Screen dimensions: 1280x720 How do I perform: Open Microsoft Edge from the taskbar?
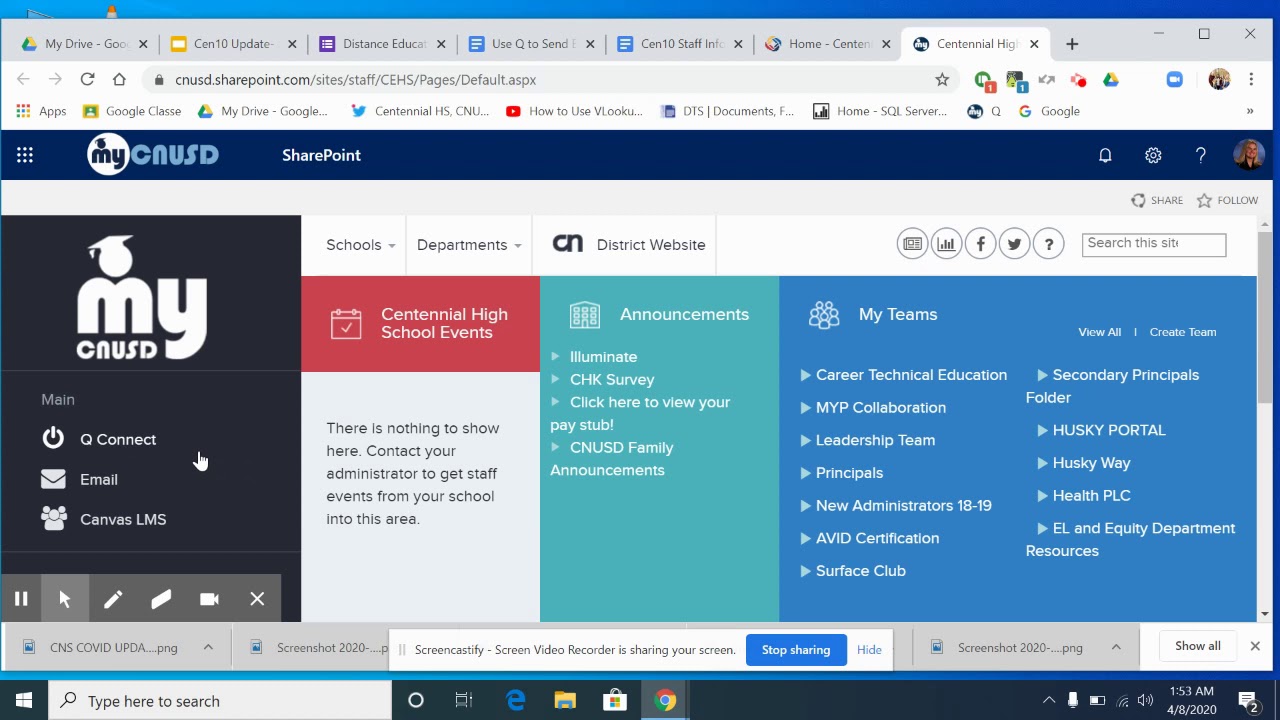tap(516, 701)
